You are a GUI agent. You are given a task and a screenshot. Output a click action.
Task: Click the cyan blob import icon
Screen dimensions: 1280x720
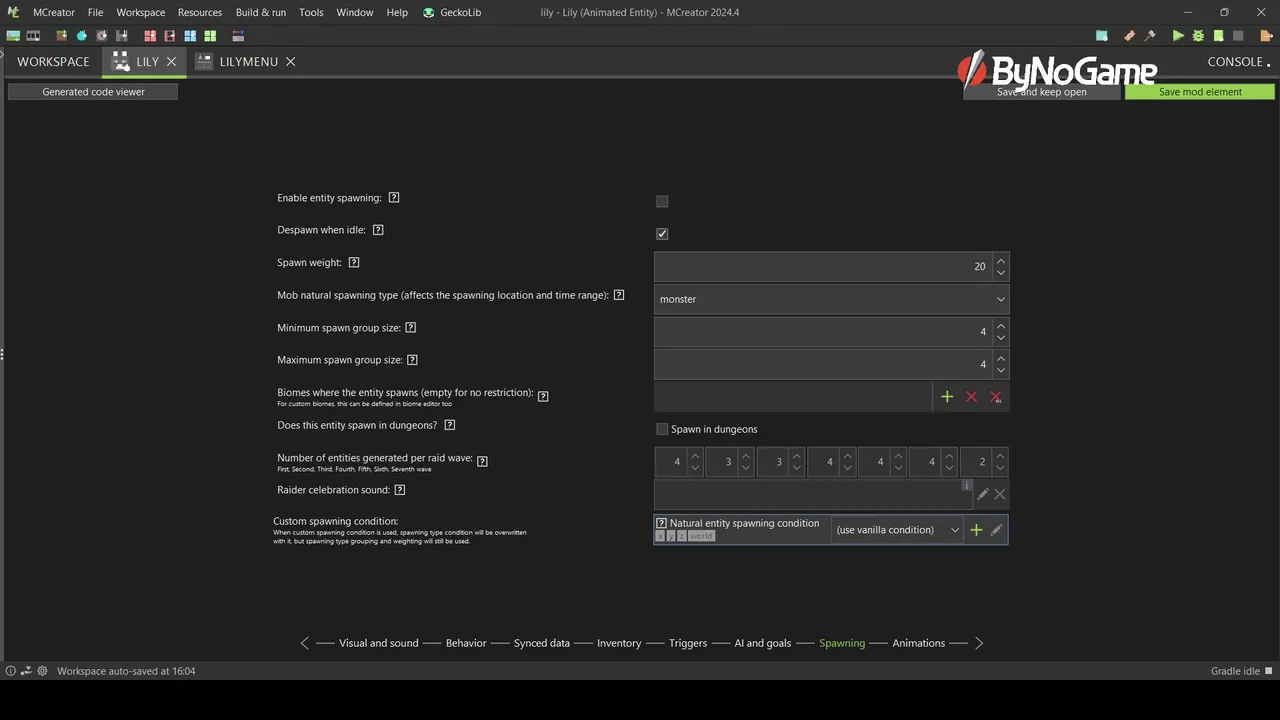[x=82, y=36]
